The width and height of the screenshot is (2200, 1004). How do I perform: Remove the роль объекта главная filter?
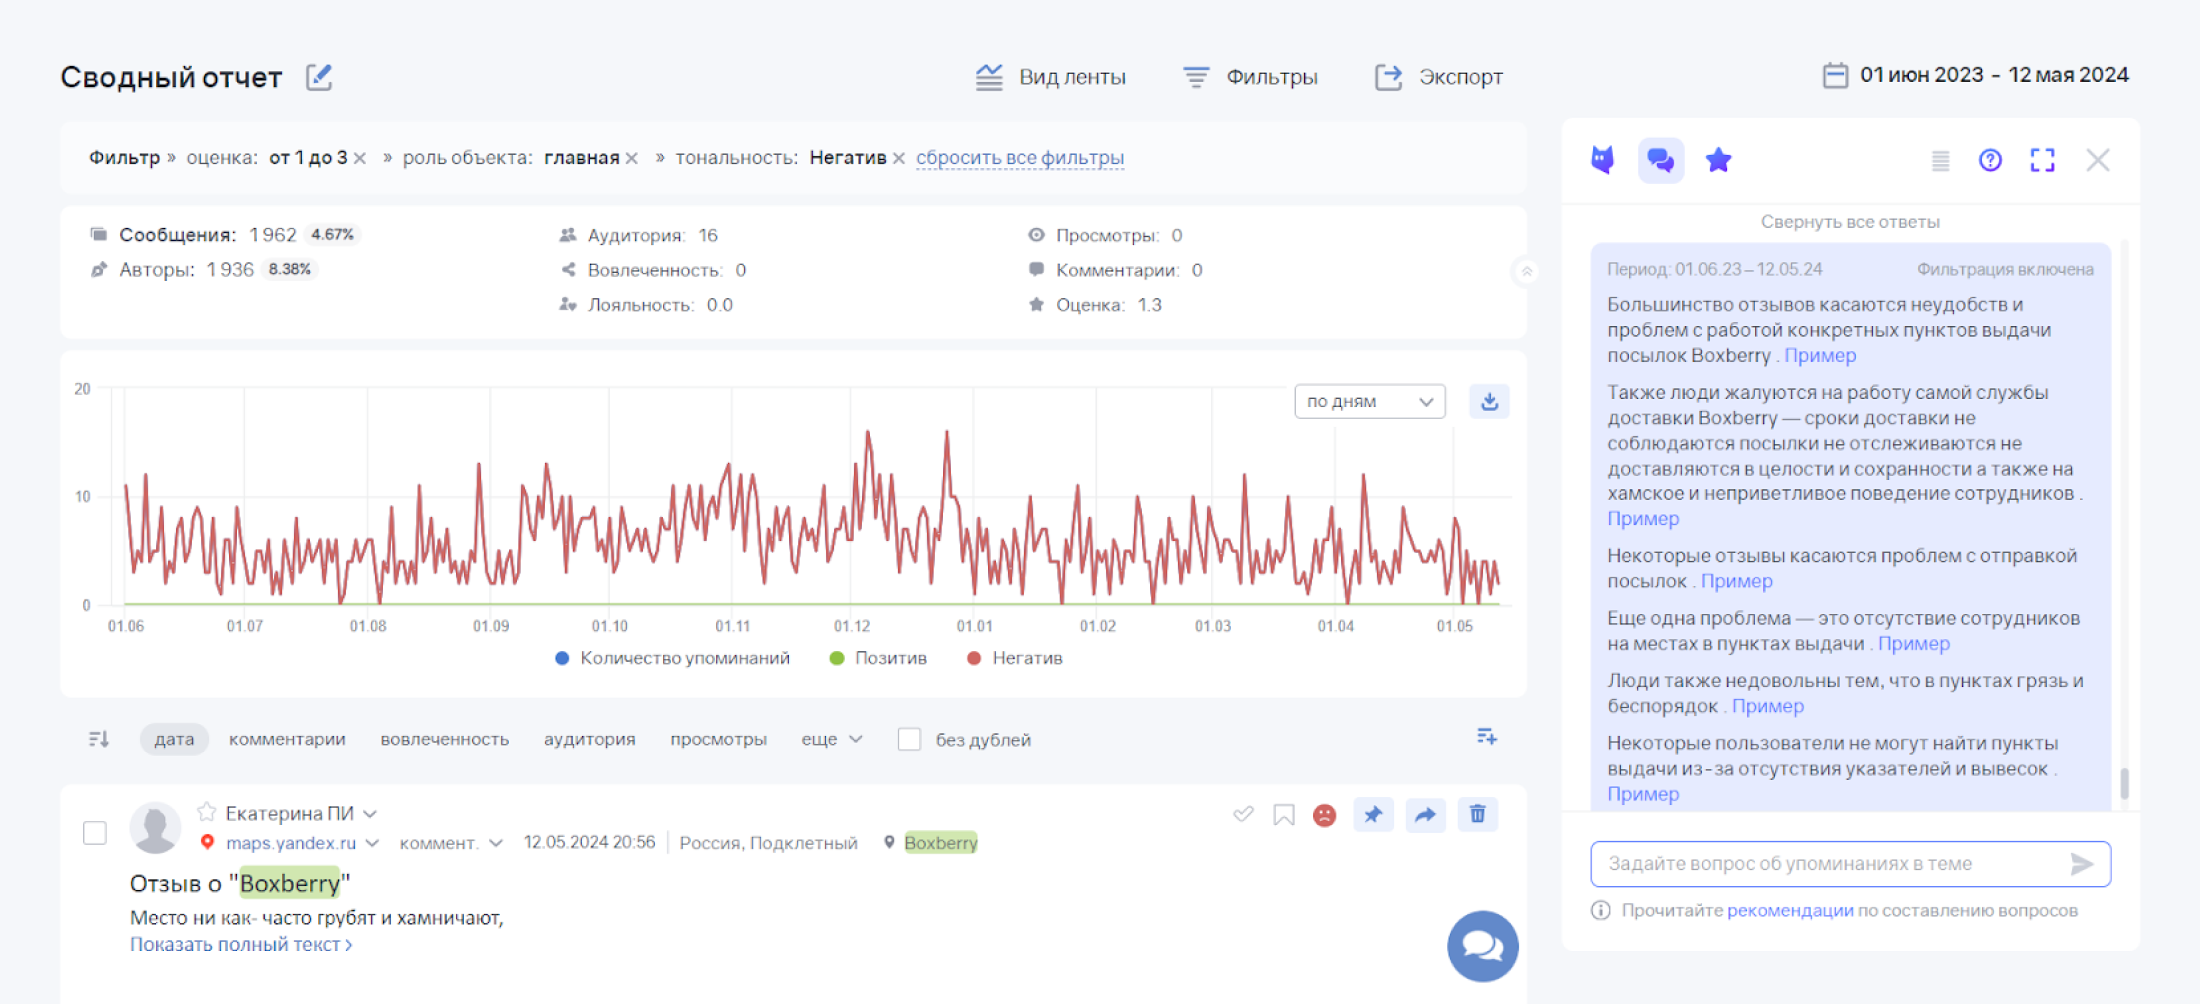point(632,158)
